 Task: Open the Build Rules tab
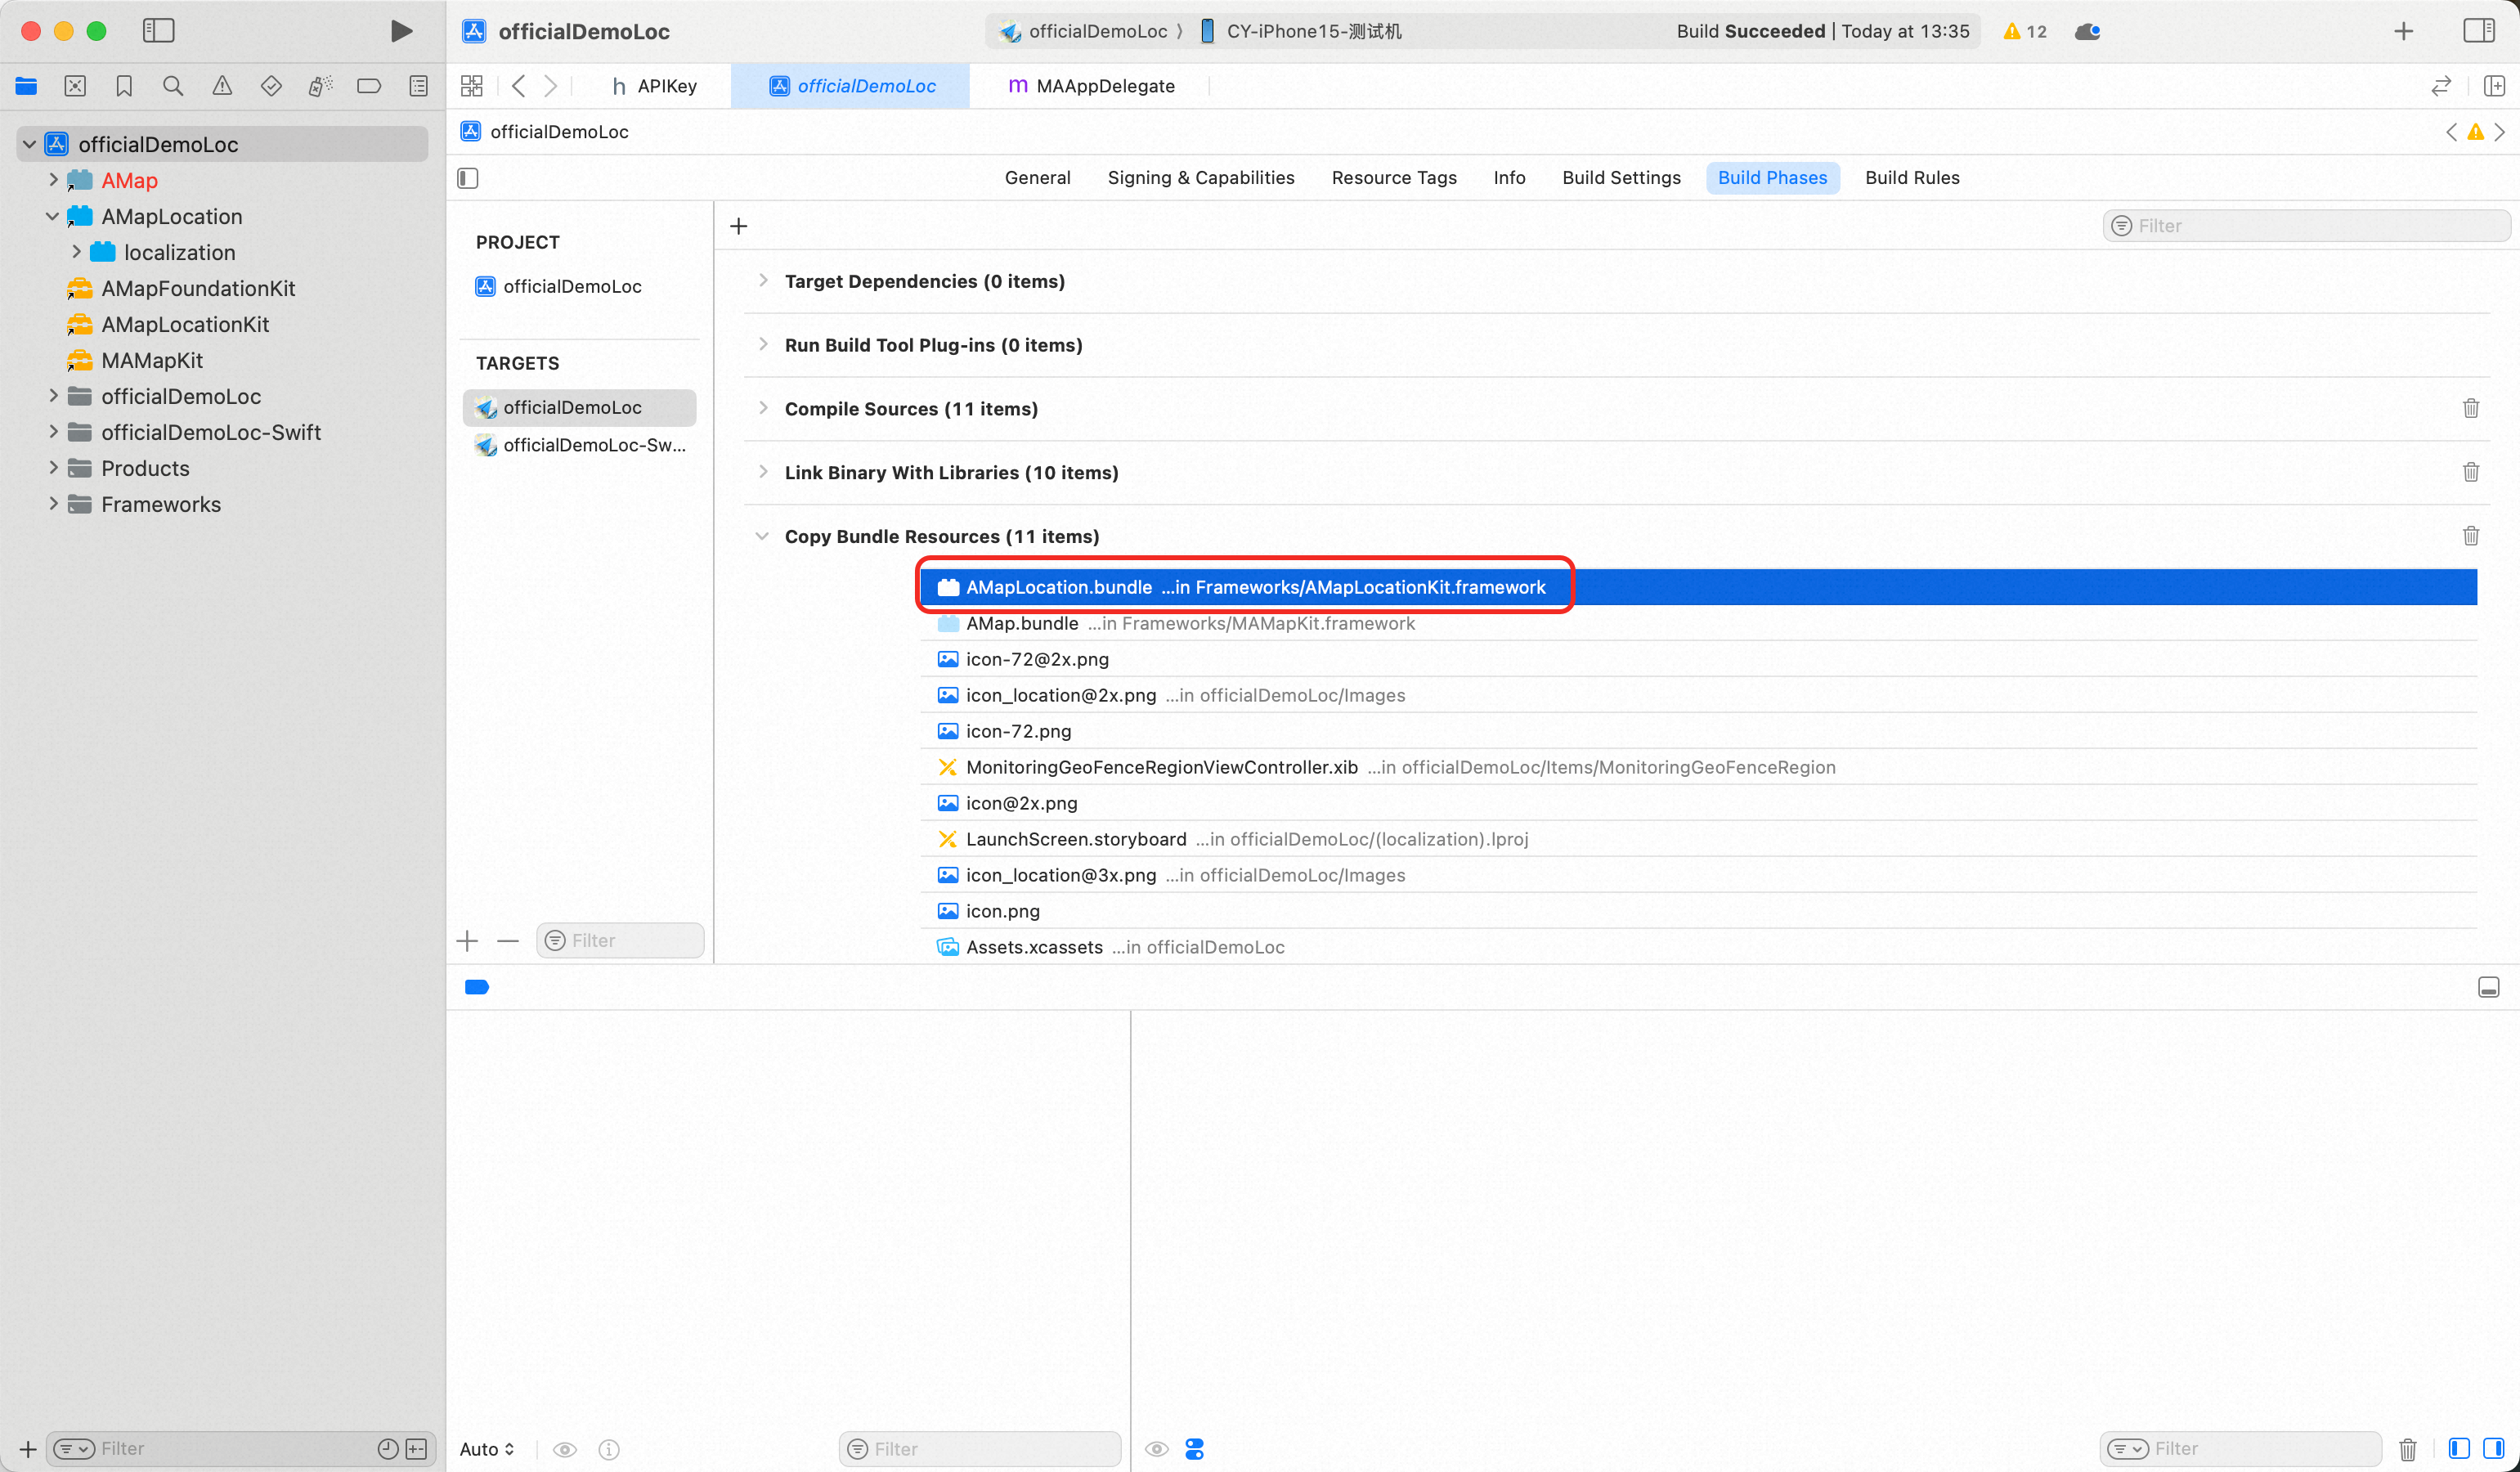[x=1912, y=178]
